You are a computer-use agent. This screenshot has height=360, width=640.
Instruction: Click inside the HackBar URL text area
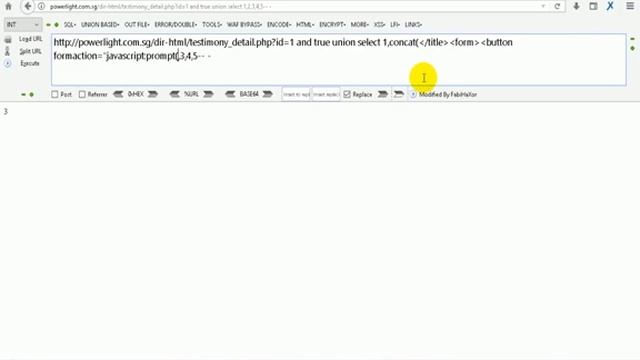(338, 60)
